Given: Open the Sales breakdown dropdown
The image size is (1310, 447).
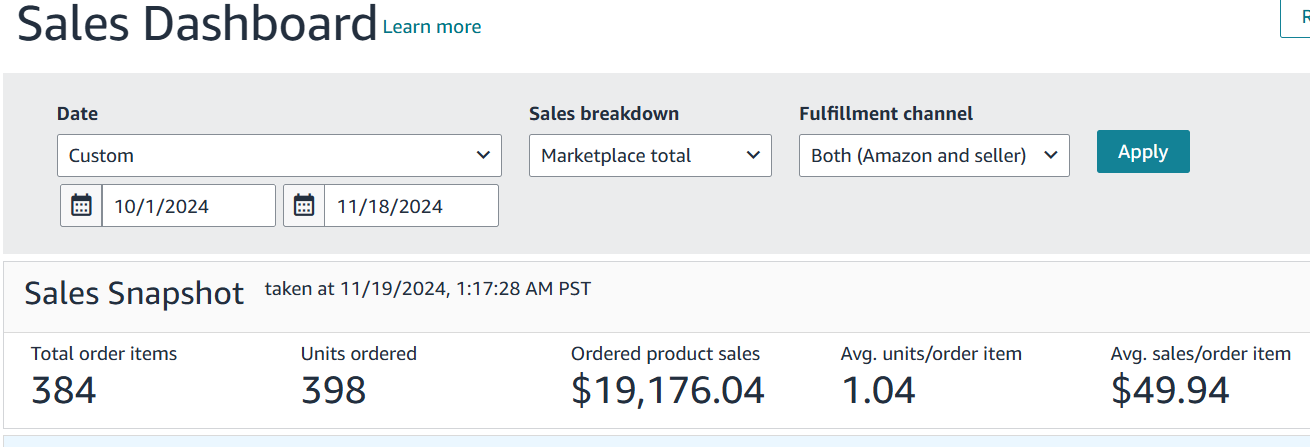Looking at the screenshot, I should point(650,155).
